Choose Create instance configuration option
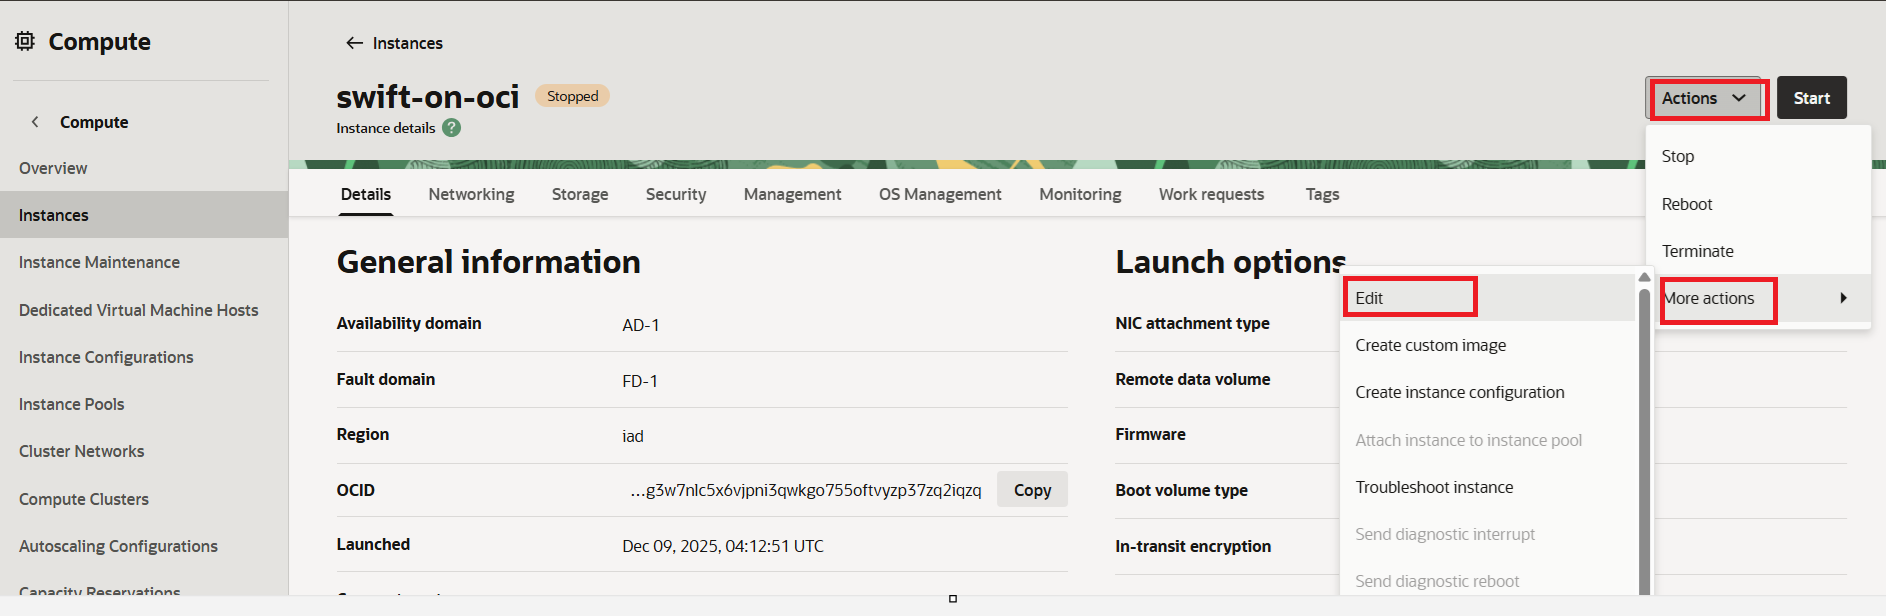Image resolution: width=1886 pixels, height=616 pixels. [x=1488, y=392]
